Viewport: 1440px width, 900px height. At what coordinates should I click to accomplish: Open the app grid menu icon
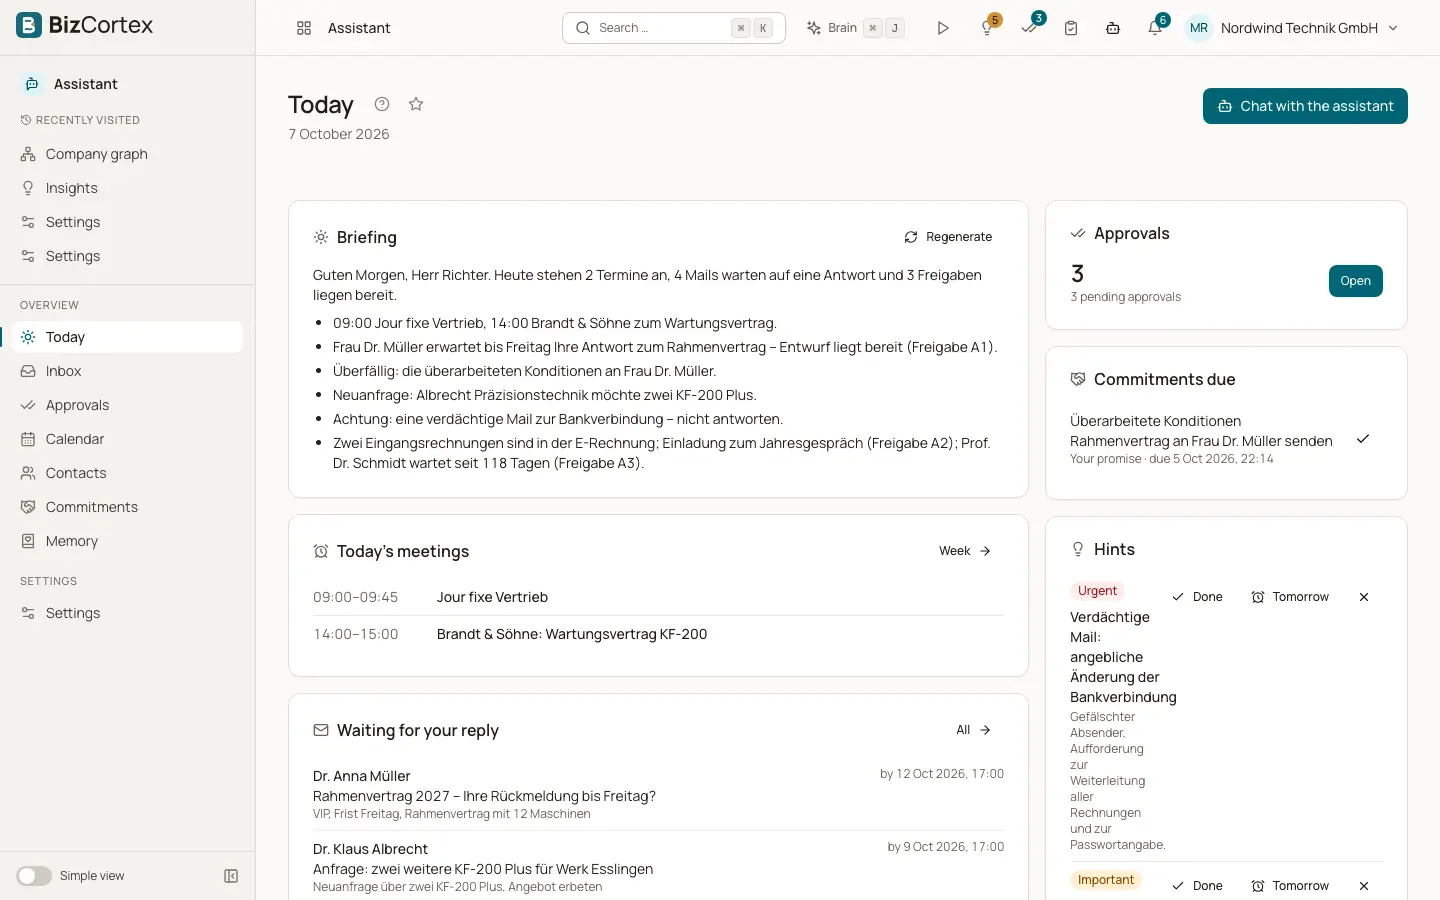(304, 28)
